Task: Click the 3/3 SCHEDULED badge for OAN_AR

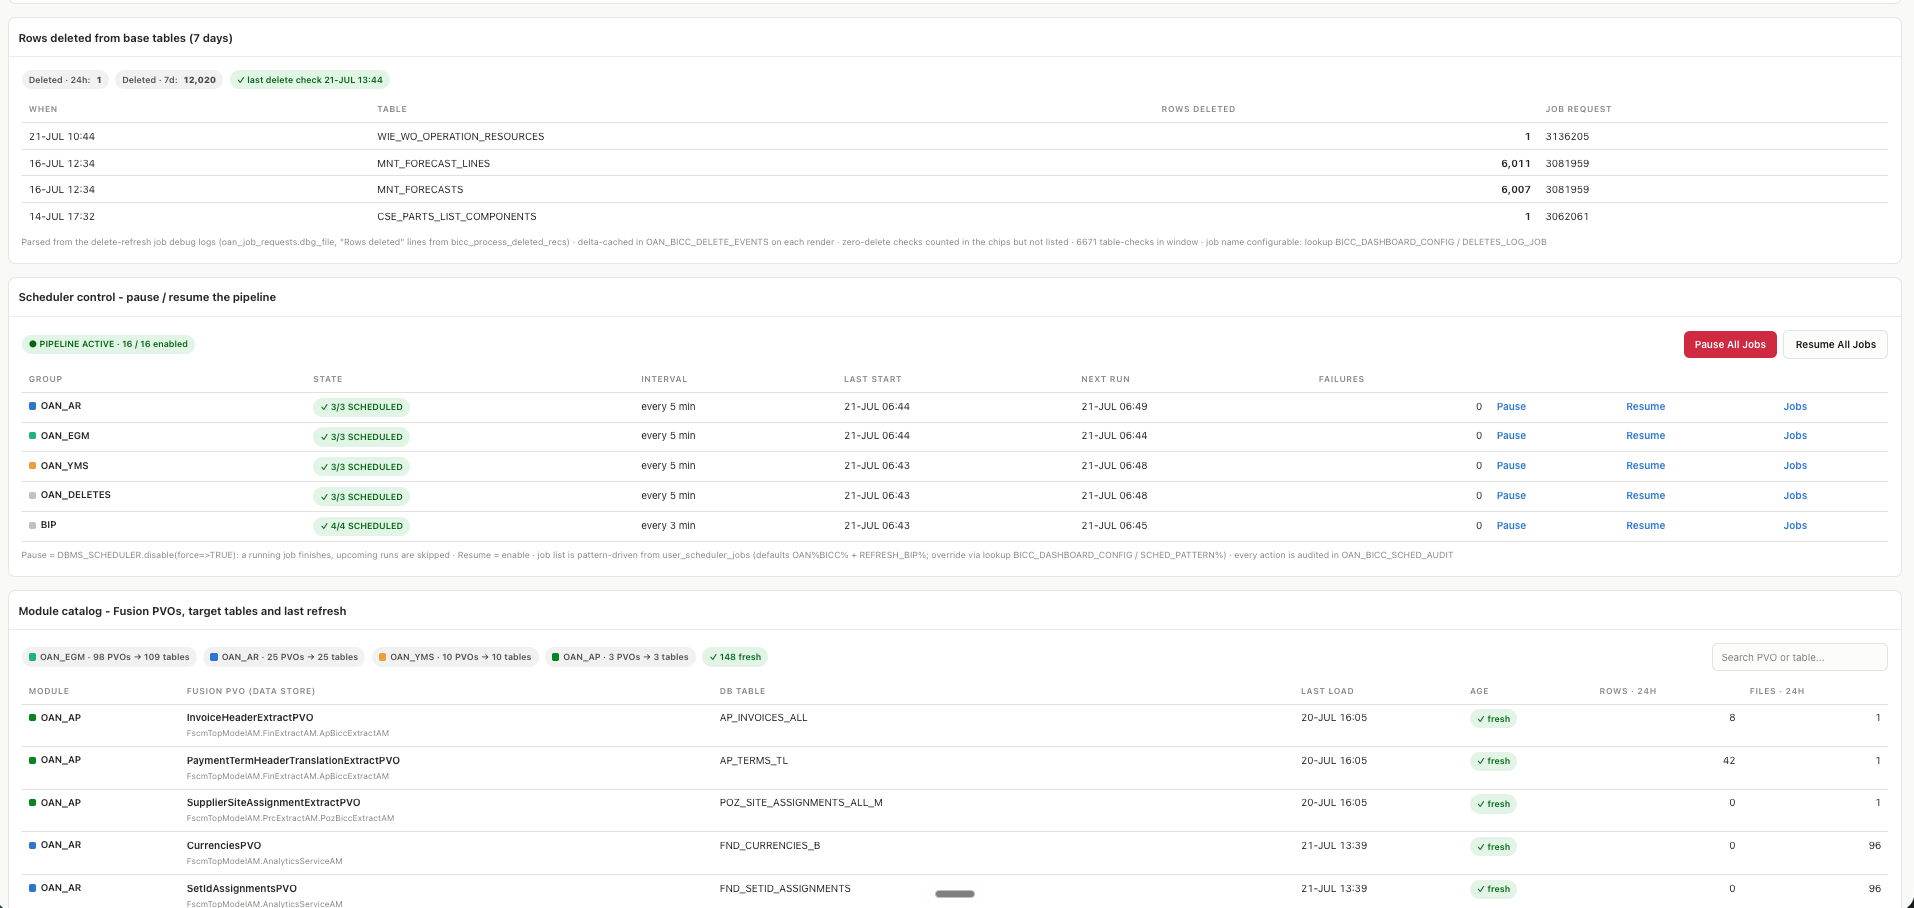Action: click(x=361, y=407)
